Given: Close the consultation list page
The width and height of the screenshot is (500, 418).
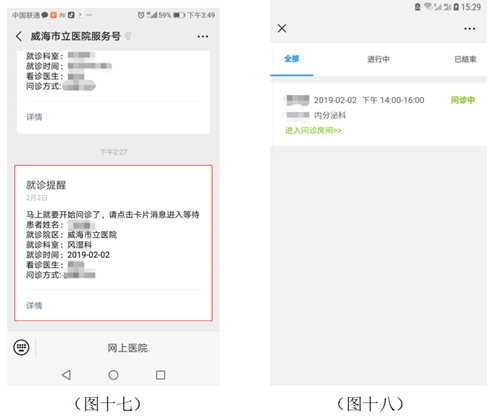Looking at the screenshot, I should click(x=282, y=28).
